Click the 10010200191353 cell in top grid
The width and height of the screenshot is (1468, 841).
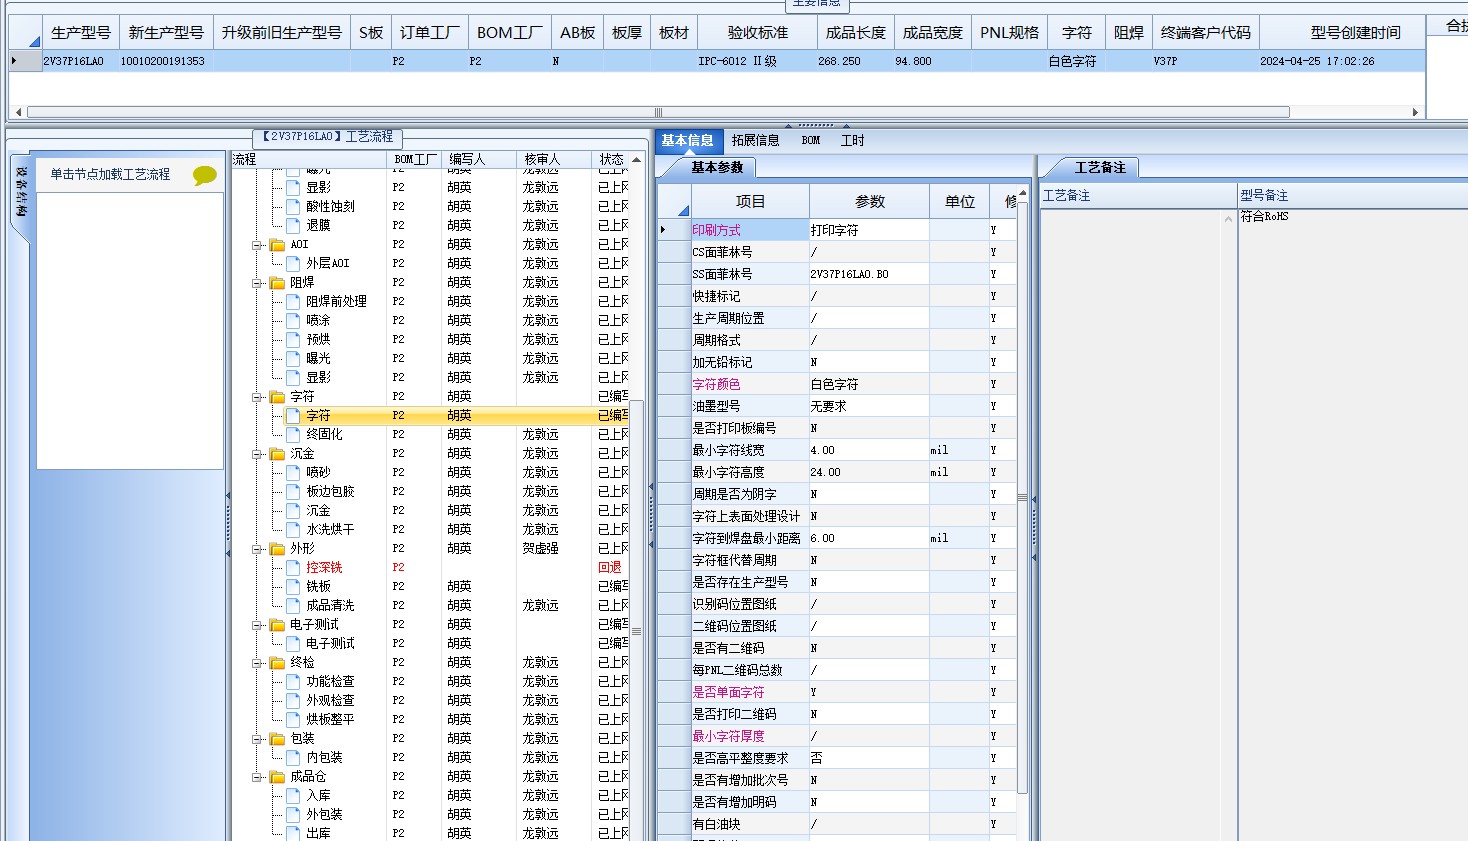[166, 61]
